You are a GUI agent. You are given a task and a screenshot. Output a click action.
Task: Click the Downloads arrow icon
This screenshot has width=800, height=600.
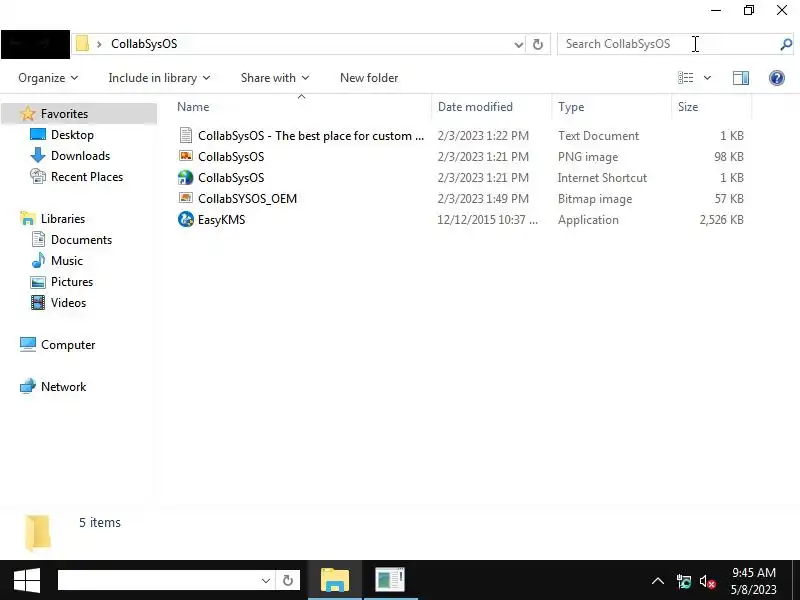click(38, 155)
